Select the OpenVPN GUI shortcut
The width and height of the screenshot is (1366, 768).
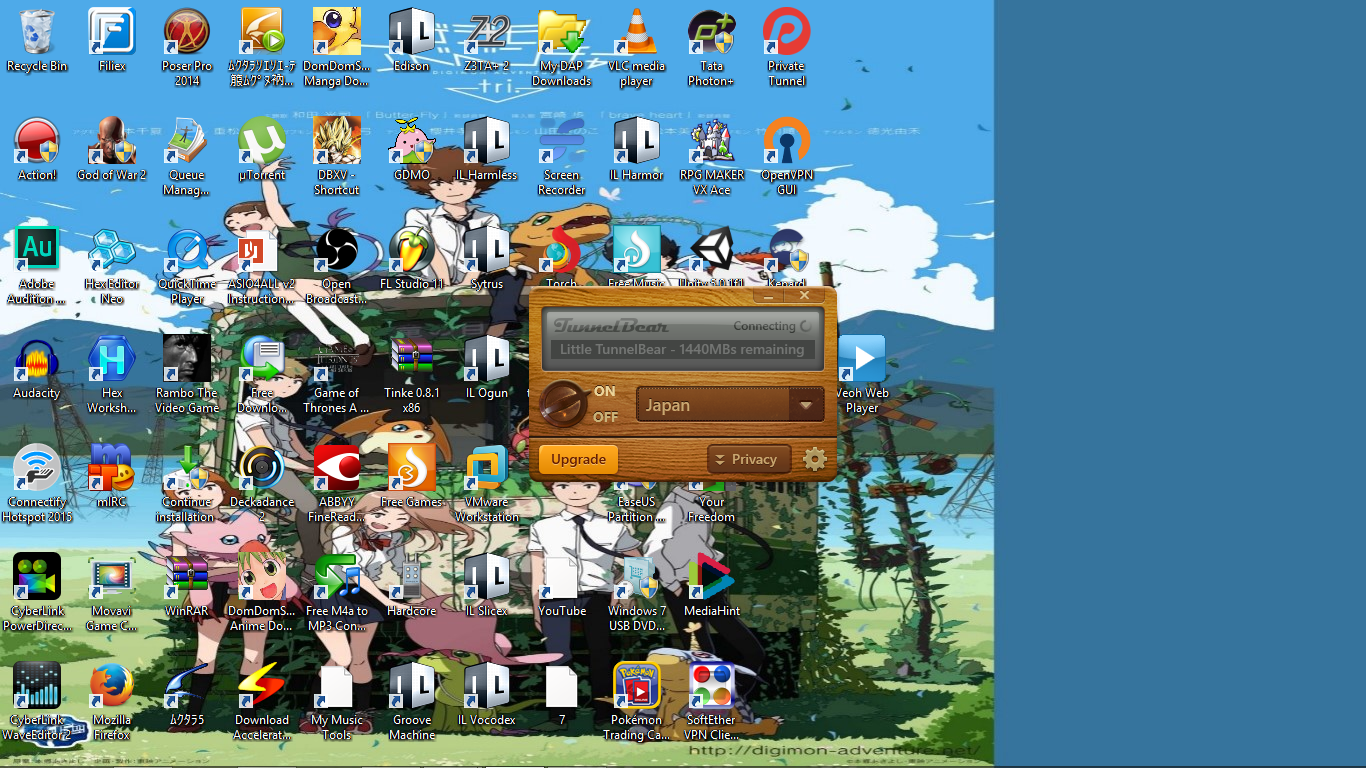787,157
